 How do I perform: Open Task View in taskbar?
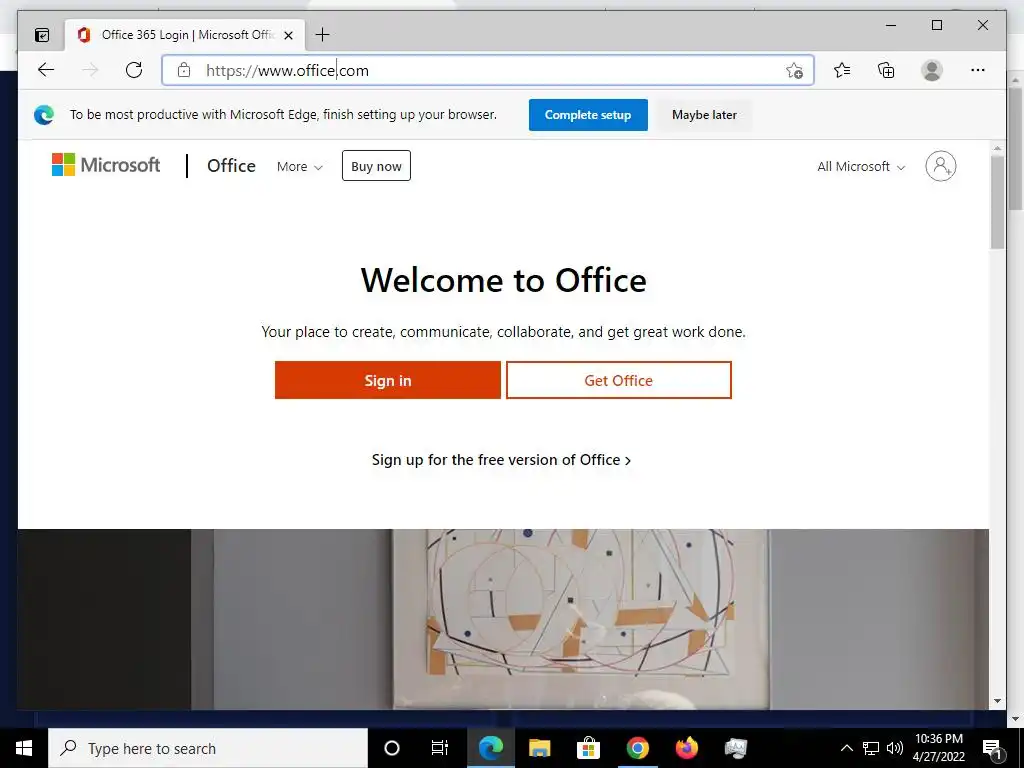click(440, 748)
